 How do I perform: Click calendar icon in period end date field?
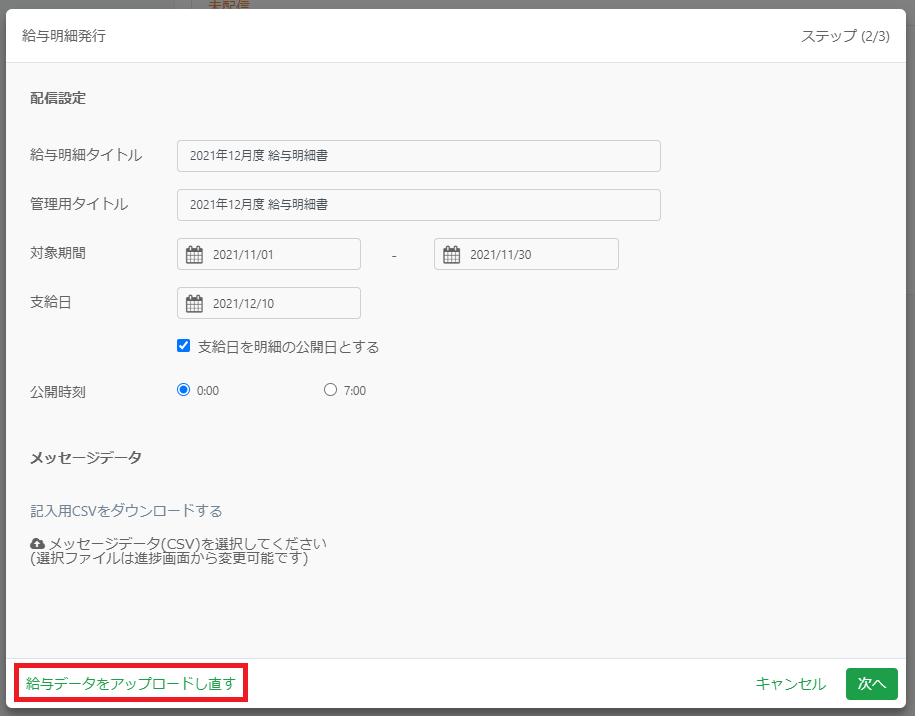452,254
